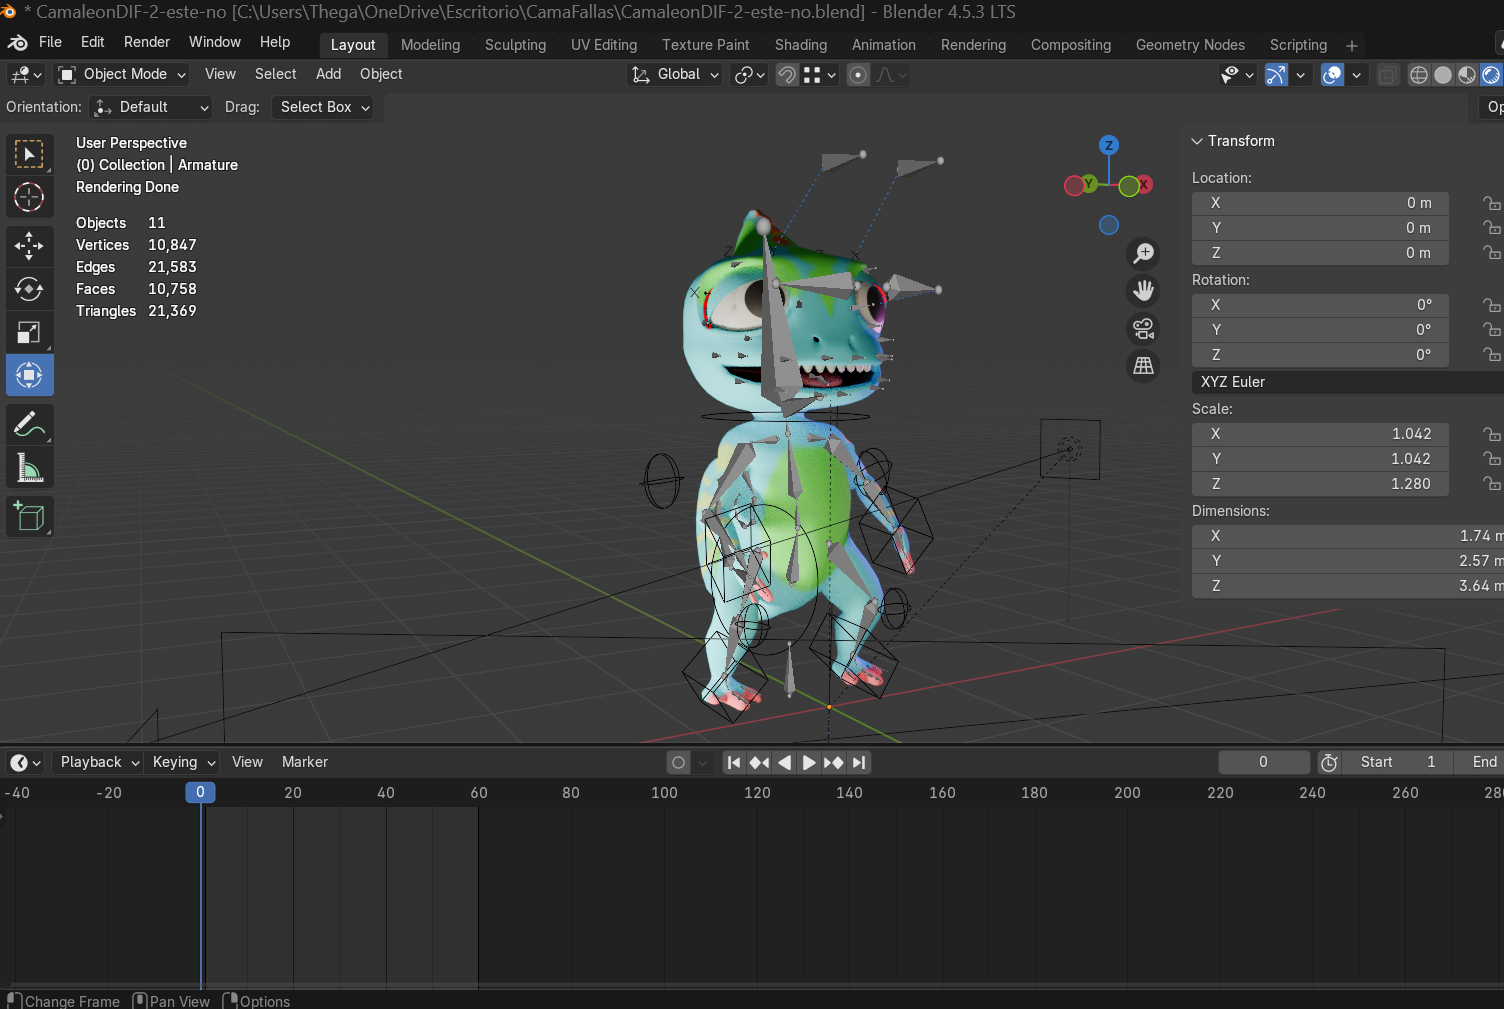This screenshot has height=1009, width=1504.
Task: Select the Cursor tool in the toolbar
Action: [x=29, y=198]
